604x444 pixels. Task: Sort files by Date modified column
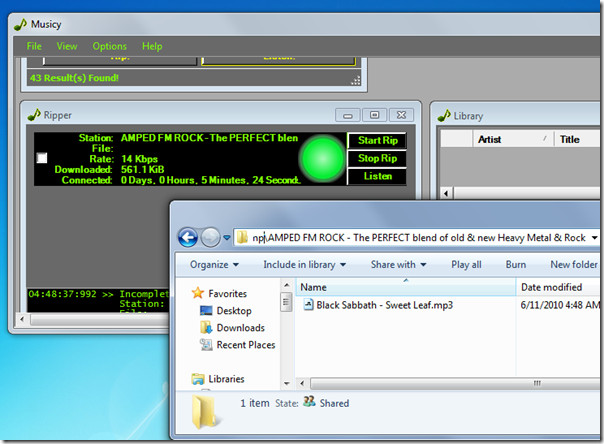pyautogui.click(x=558, y=287)
